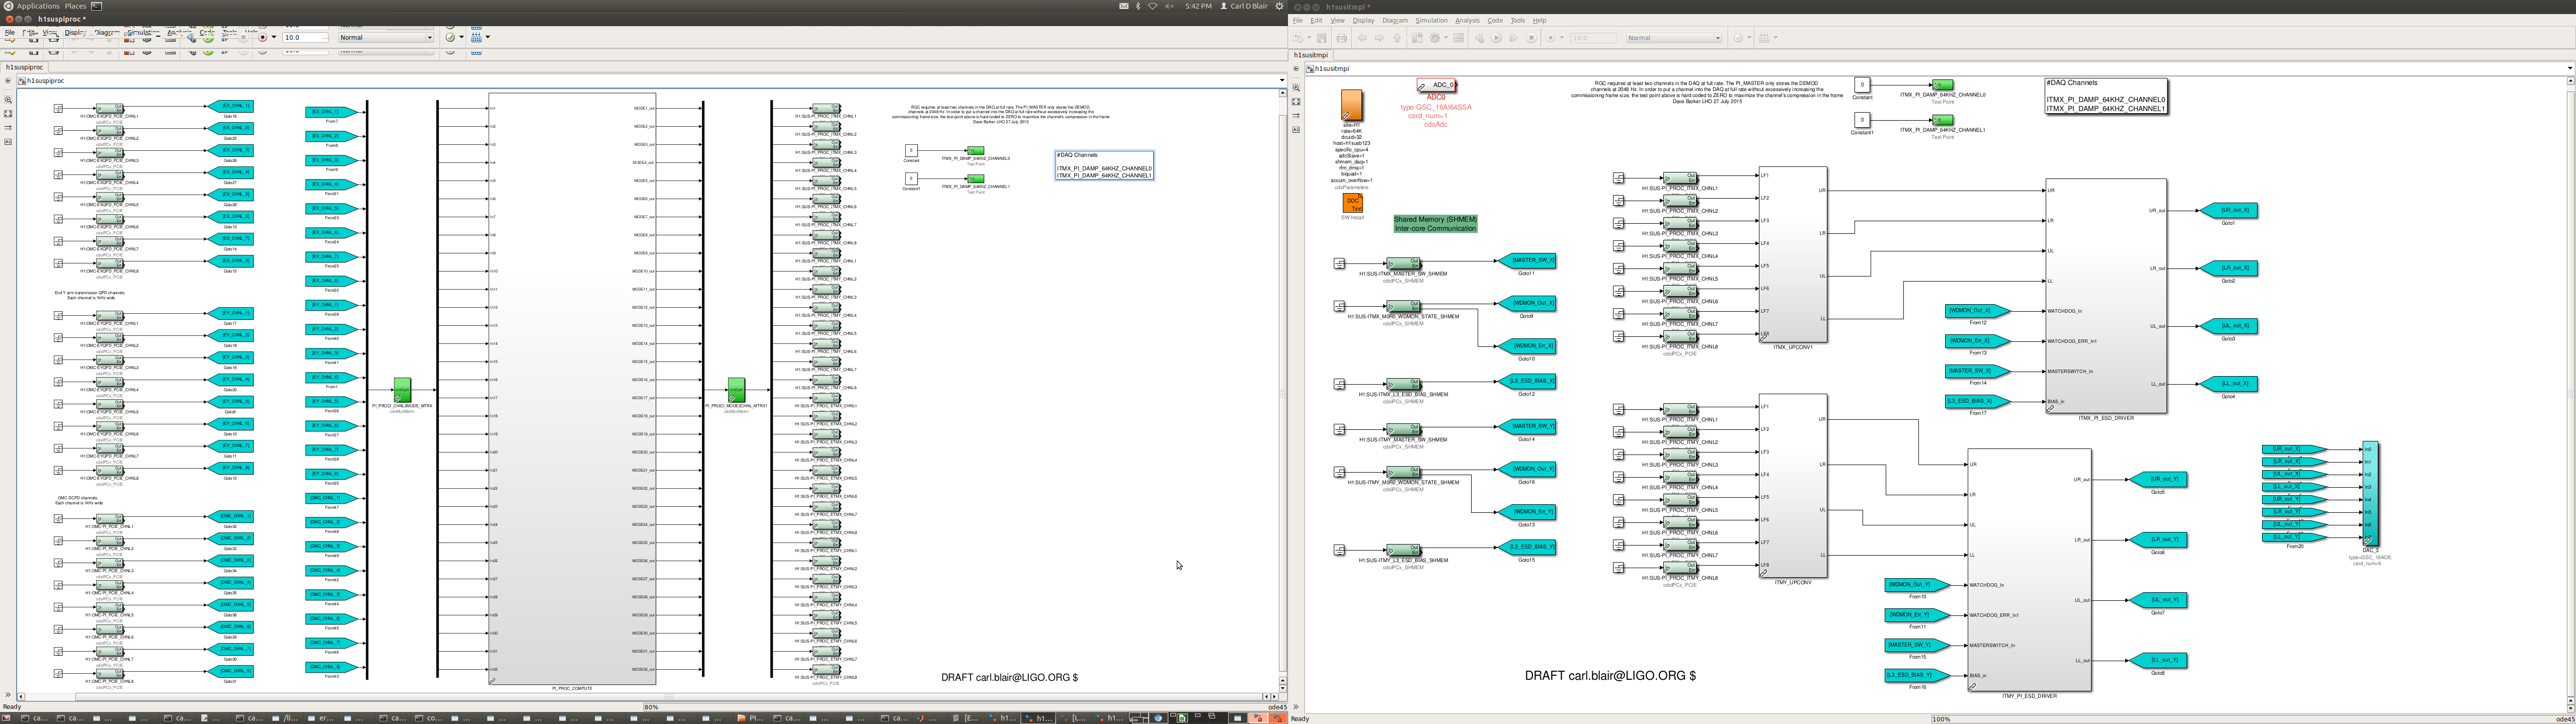The height and width of the screenshot is (724, 2576).
Task: Click the Forward arrow in h1susitmpi toolbar
Action: 1379,38
